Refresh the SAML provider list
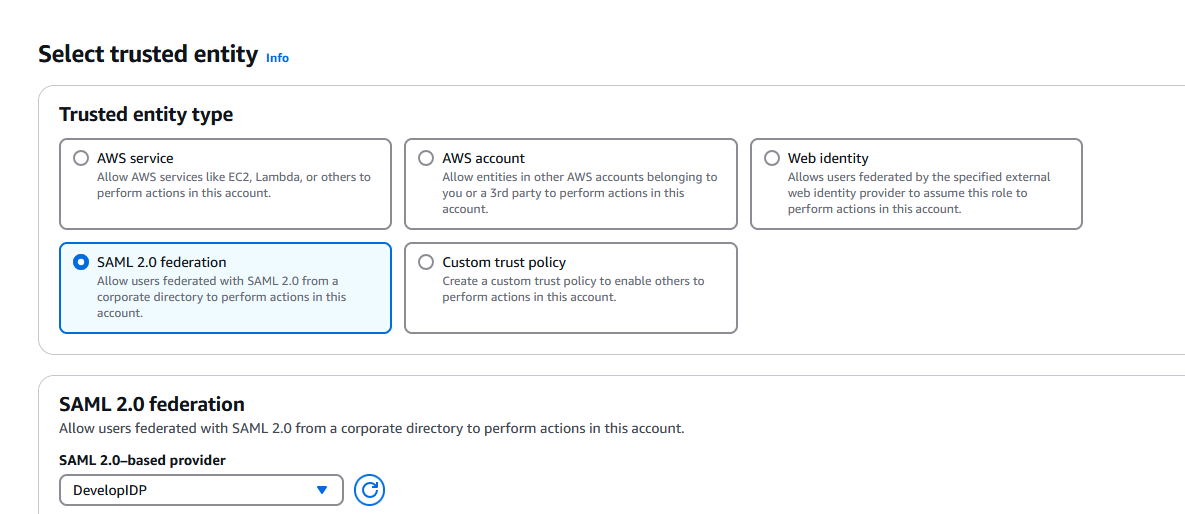Viewport: 1185px width, 514px height. click(369, 490)
